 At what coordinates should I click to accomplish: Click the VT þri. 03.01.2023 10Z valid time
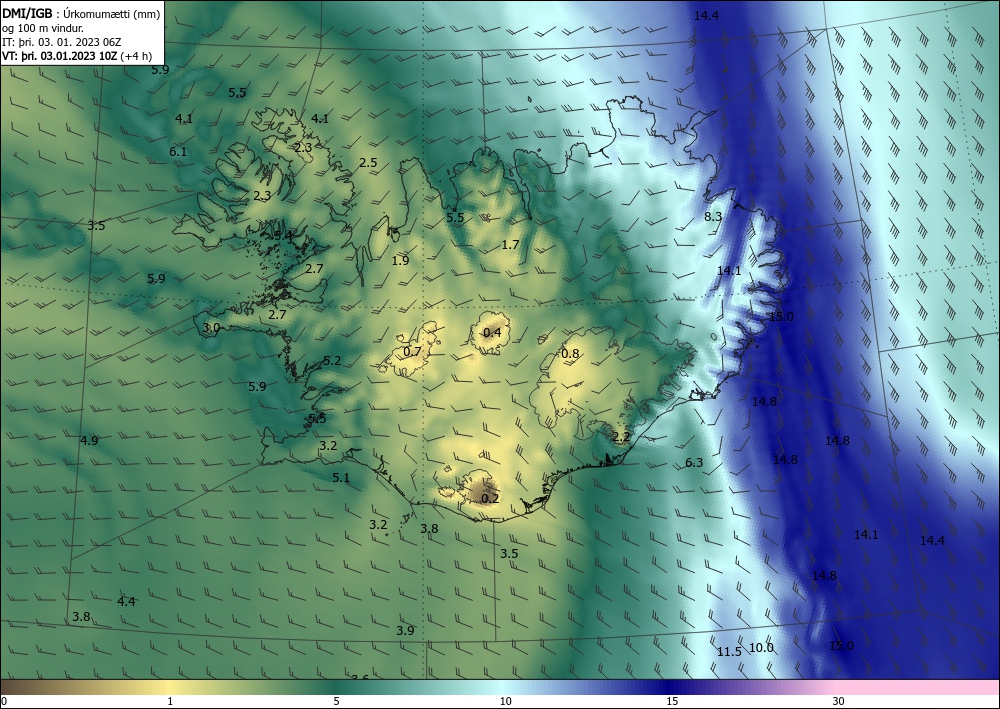coord(59,55)
